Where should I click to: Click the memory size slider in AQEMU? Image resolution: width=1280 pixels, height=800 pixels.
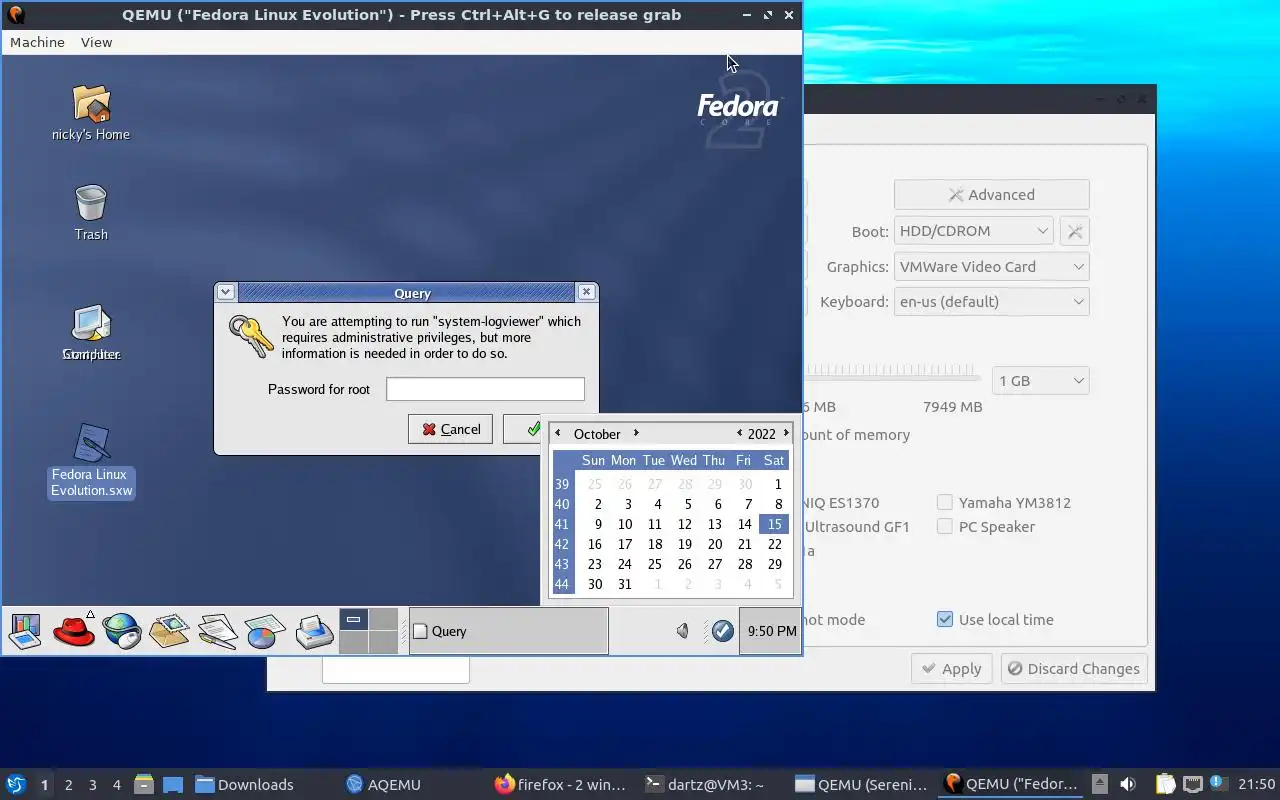(x=890, y=371)
